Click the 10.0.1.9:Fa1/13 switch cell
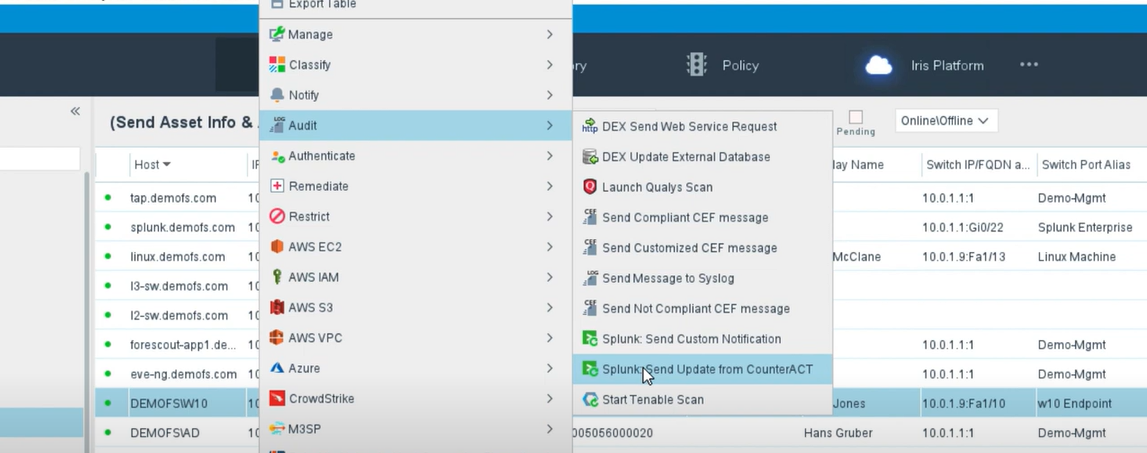 (964, 257)
